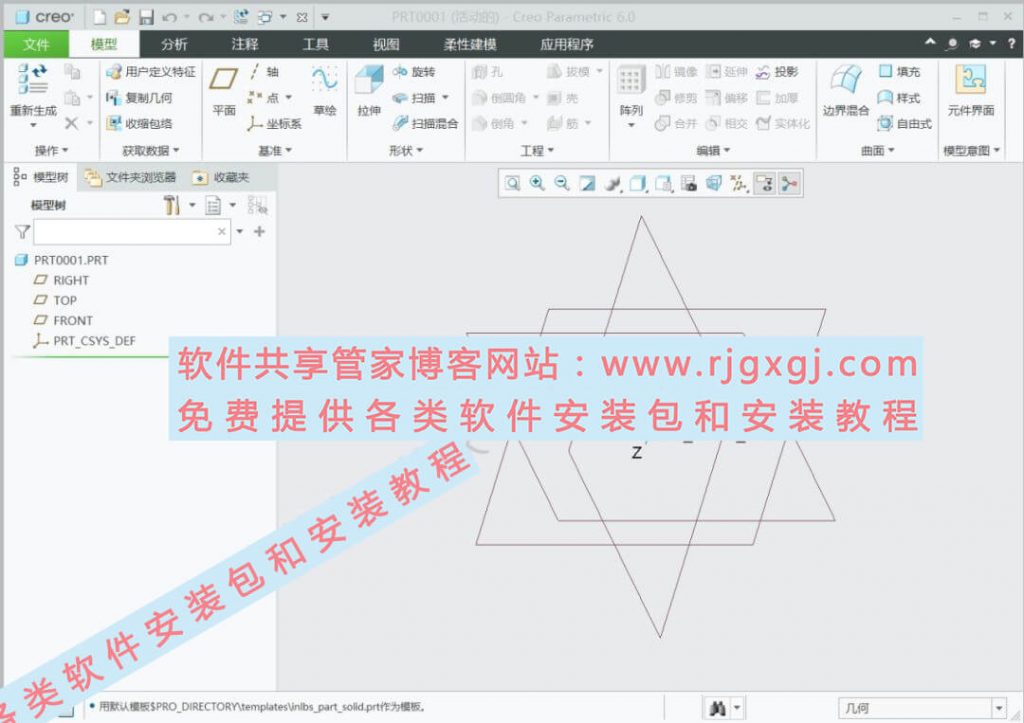The width and height of the screenshot is (1024, 723).
Task: Select the 自由式 freestyle tool
Action: 905,123
